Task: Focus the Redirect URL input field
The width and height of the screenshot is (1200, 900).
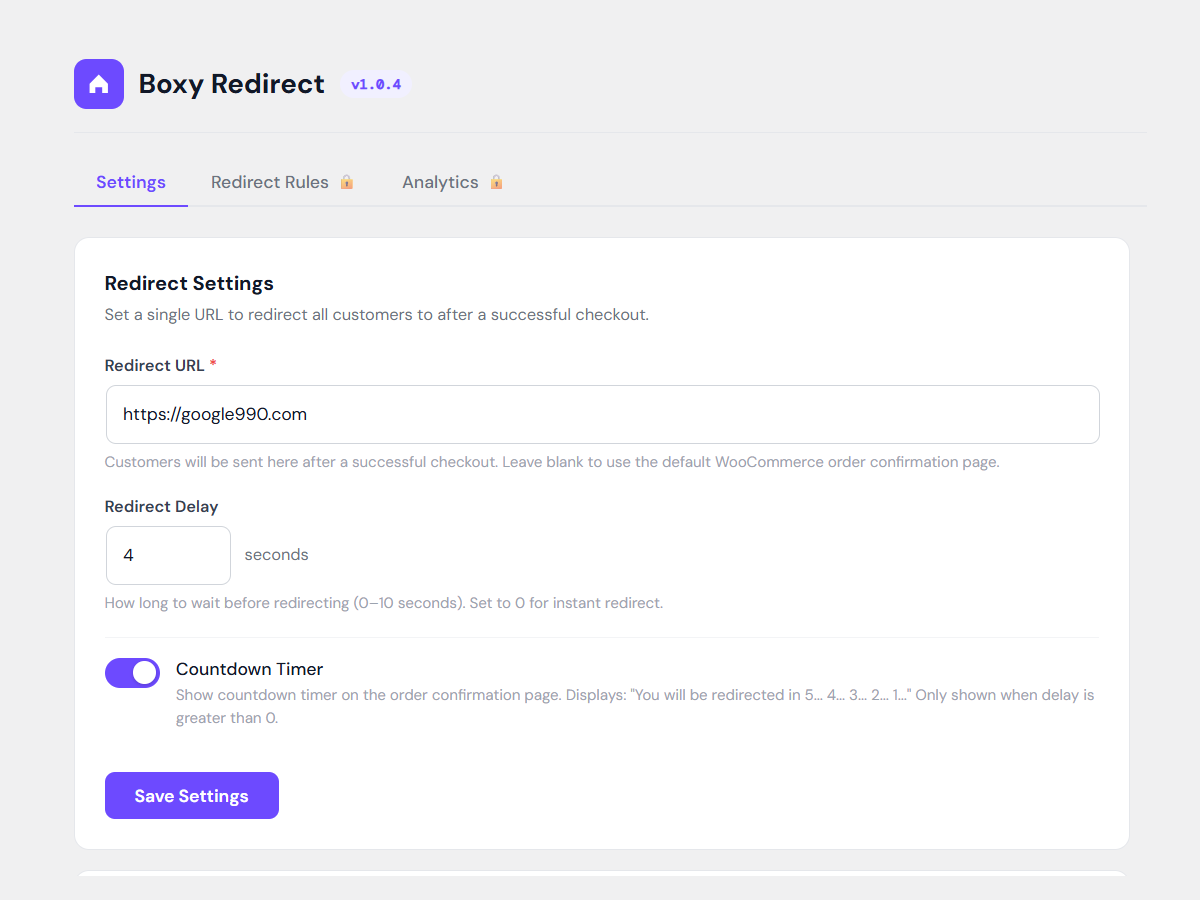Action: pyautogui.click(x=602, y=414)
